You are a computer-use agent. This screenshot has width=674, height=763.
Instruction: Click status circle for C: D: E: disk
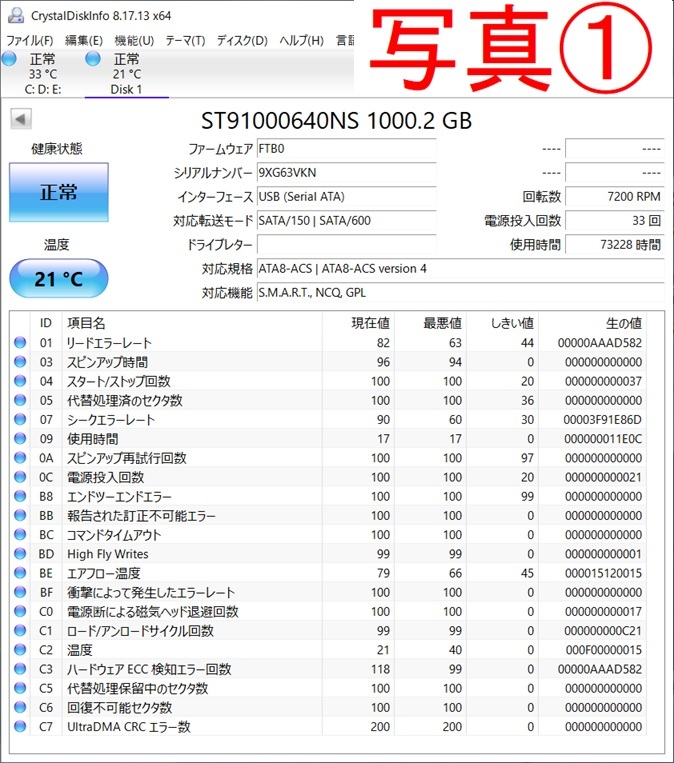[9, 59]
